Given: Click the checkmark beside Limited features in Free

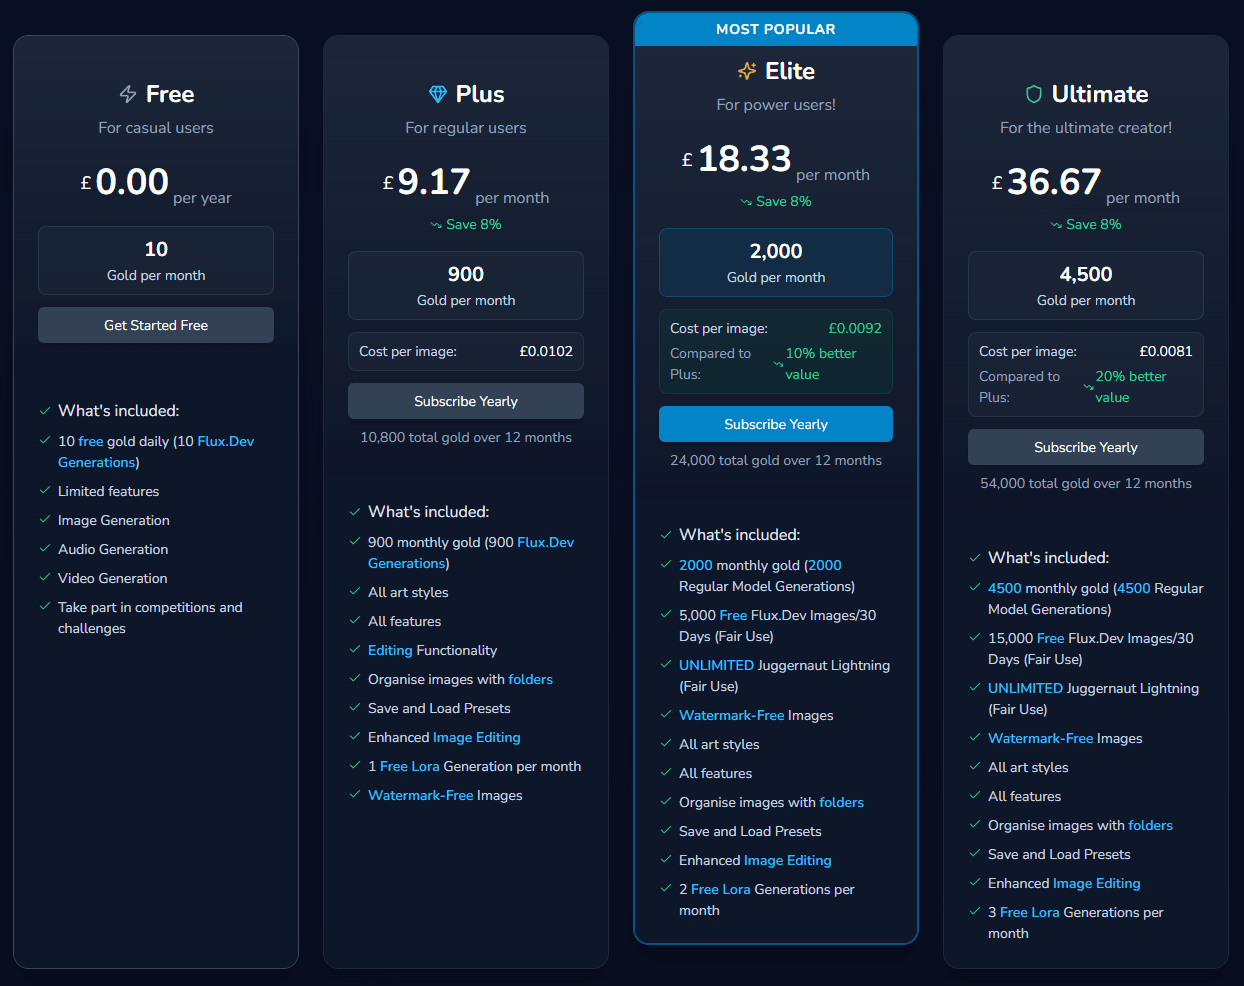Looking at the screenshot, I should pyautogui.click(x=45, y=491).
